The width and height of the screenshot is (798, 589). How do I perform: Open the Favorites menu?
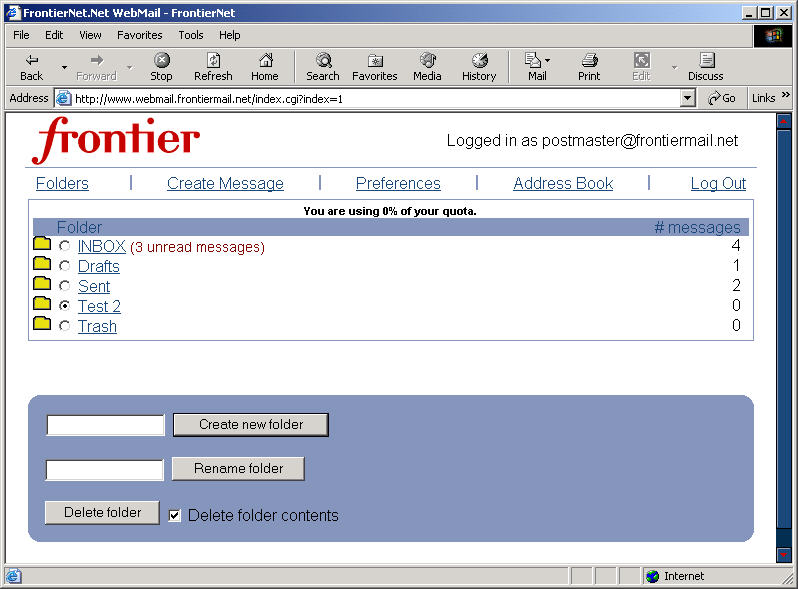(x=139, y=35)
